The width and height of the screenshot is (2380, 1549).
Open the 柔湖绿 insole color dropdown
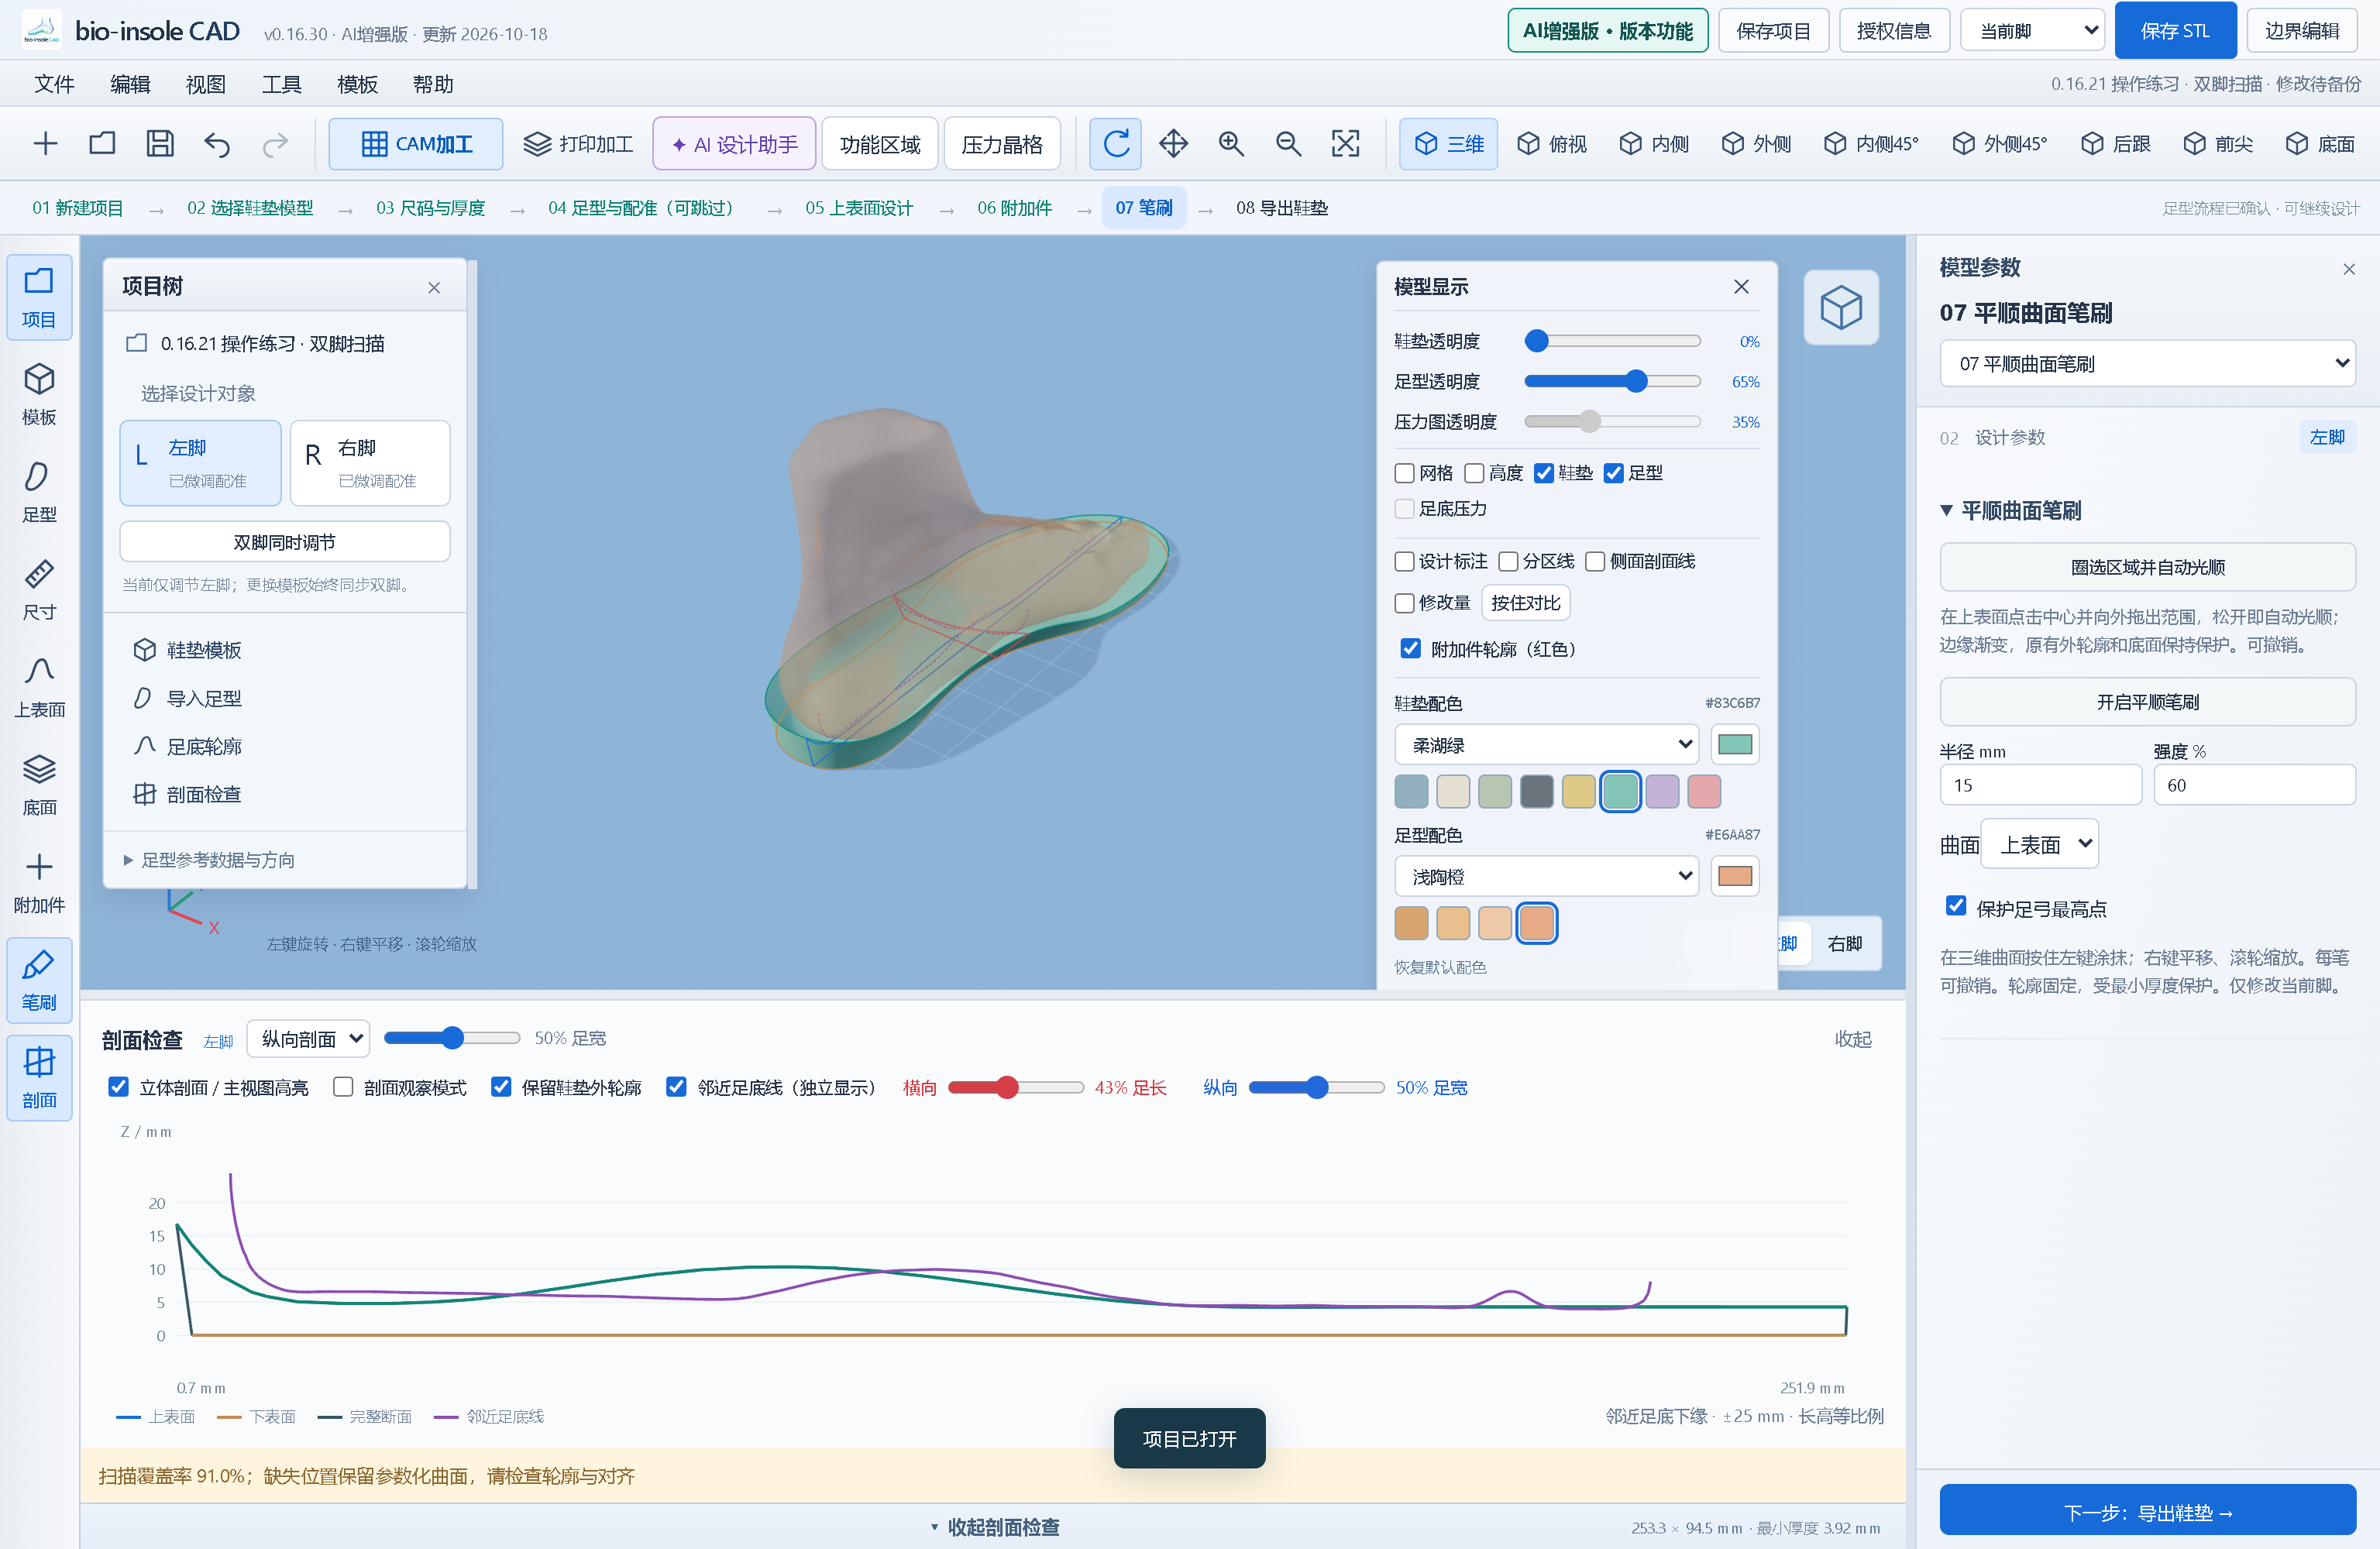pyautogui.click(x=1546, y=744)
